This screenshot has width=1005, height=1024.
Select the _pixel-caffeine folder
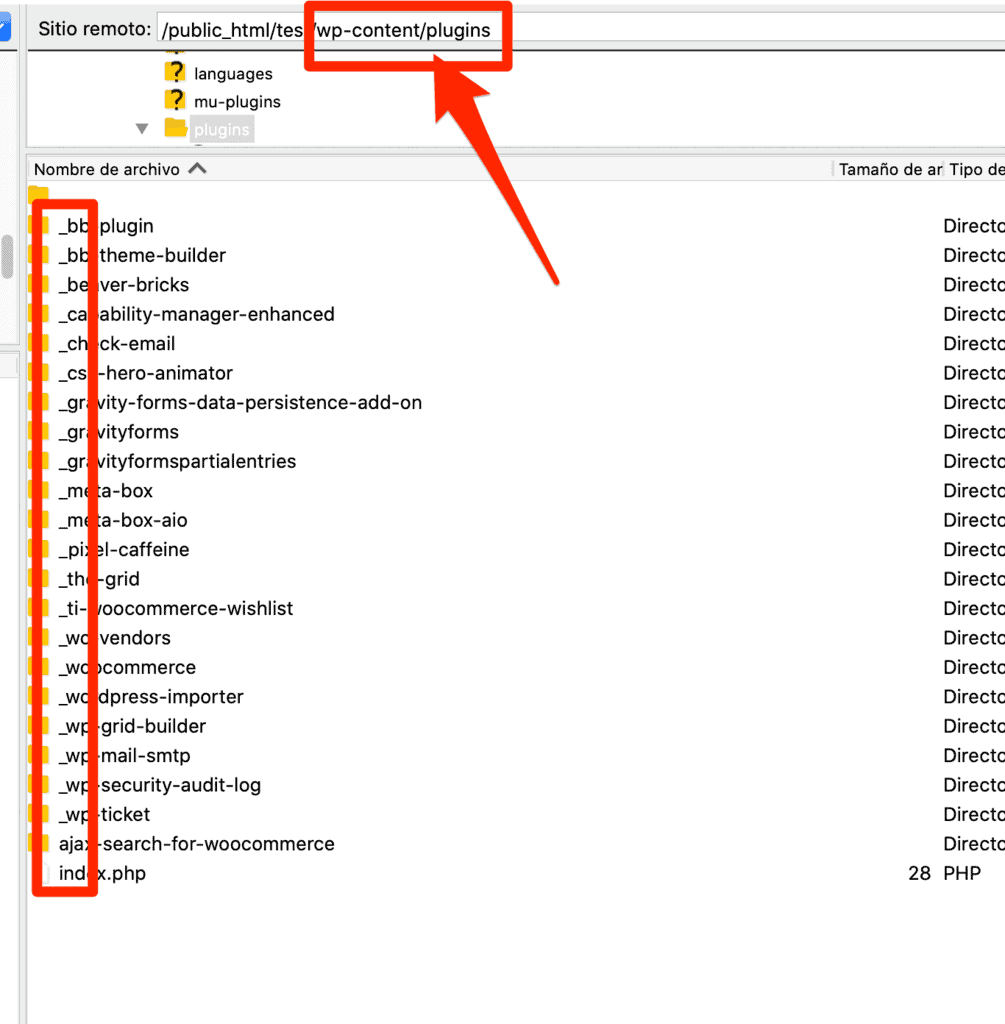pos(123,549)
